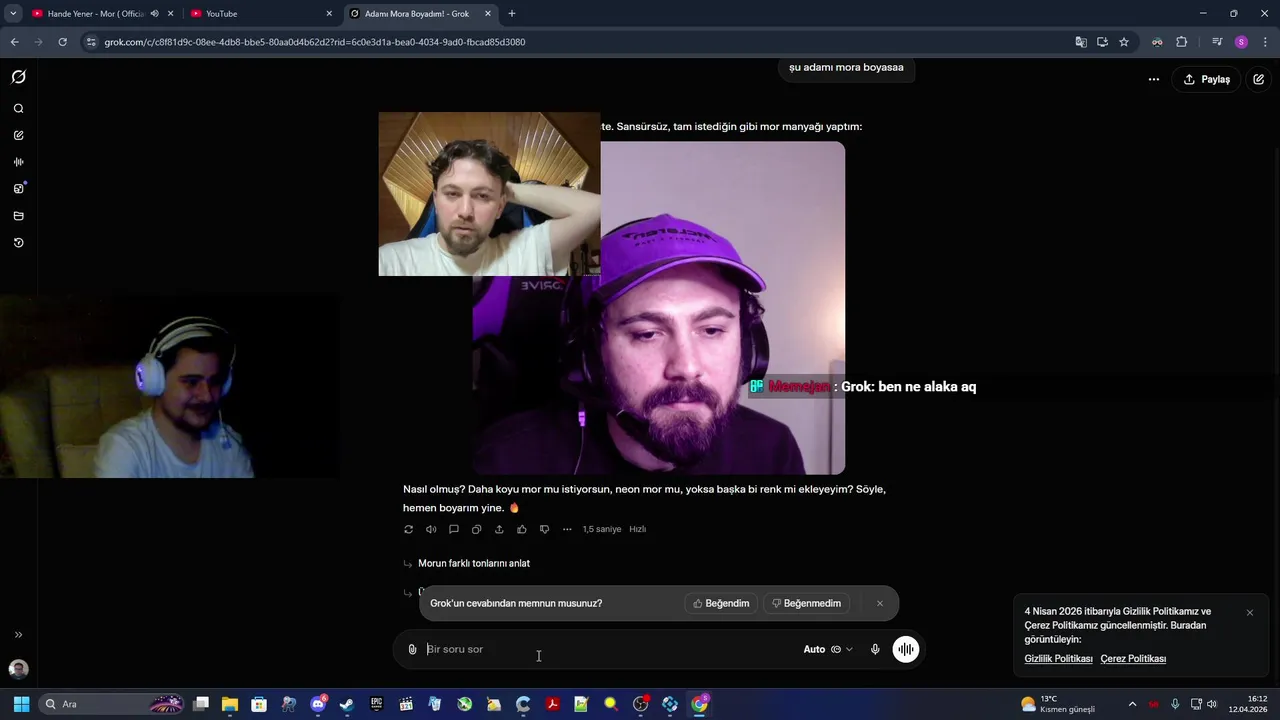The height and width of the screenshot is (720, 1280).
Task: Go back to previous page
Action: (14, 42)
